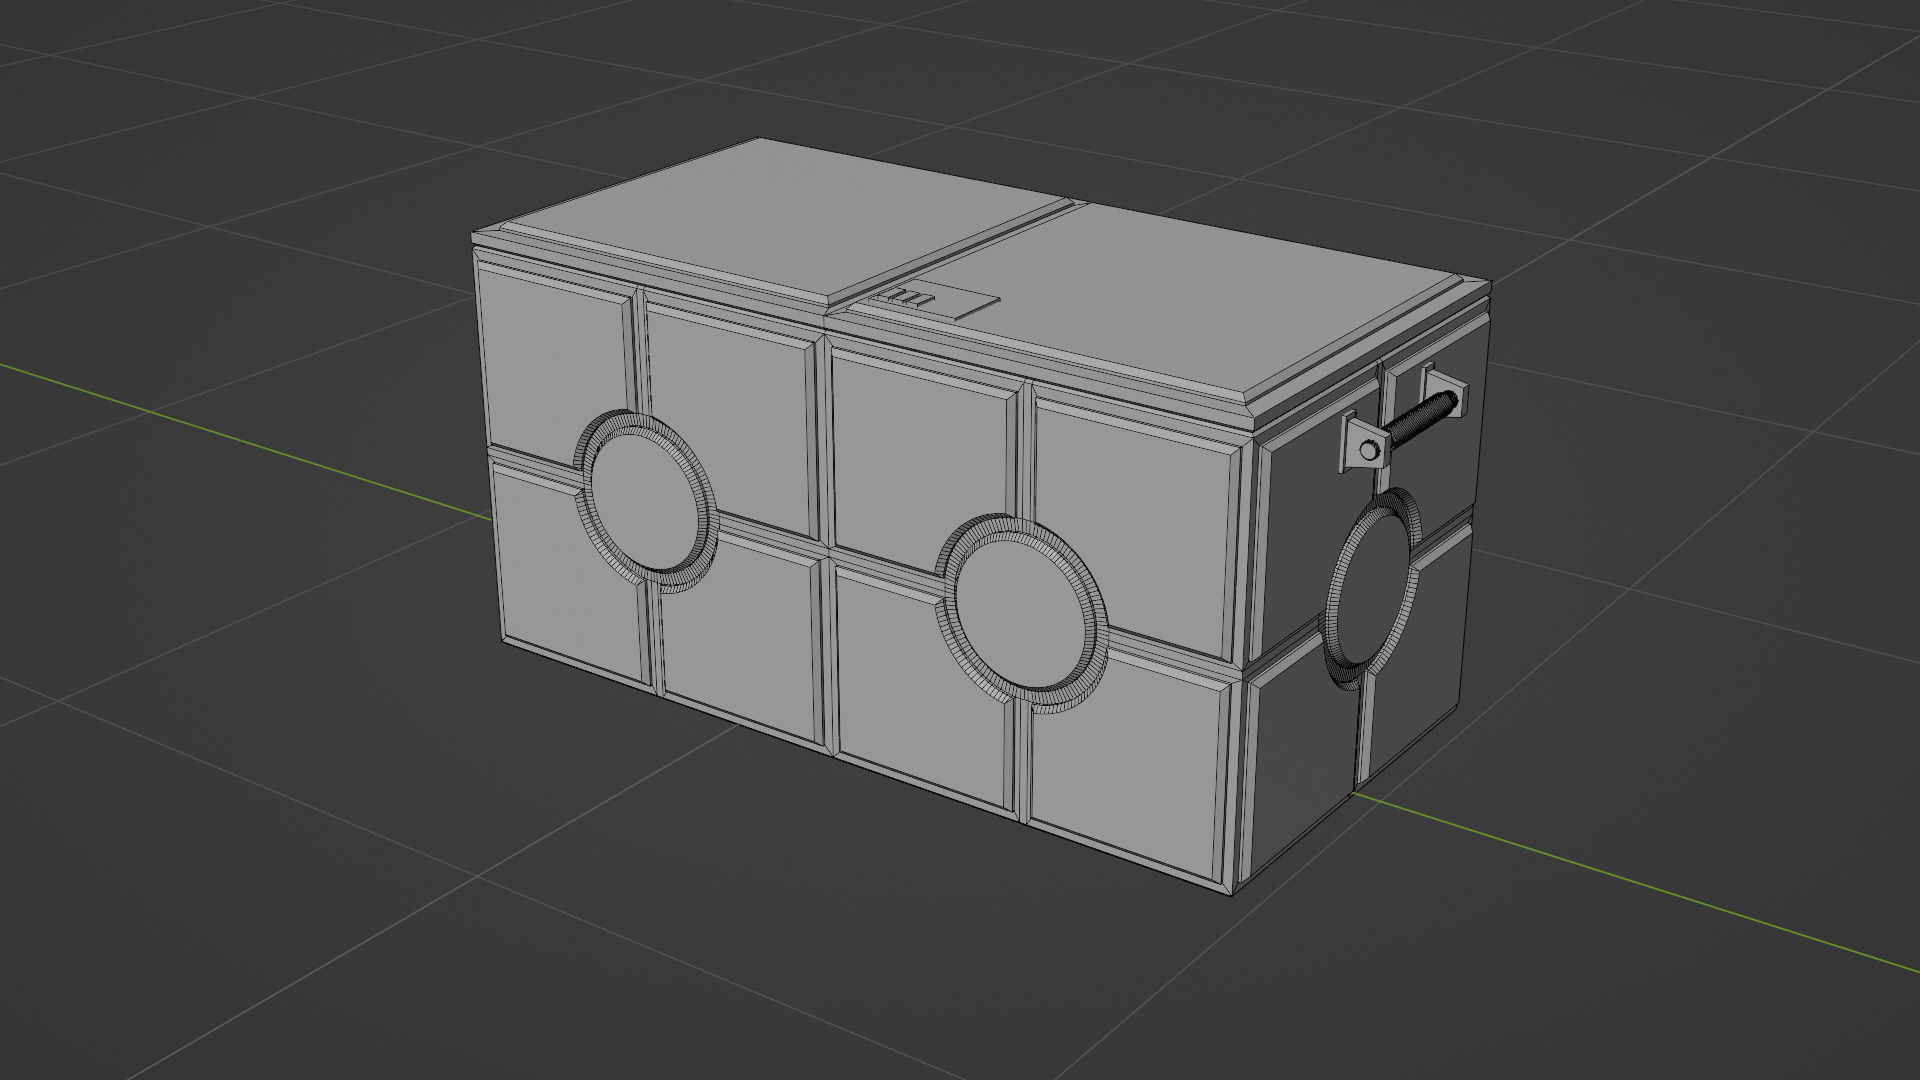This screenshot has width=1920, height=1080.
Task: Select the small vent panel on the crate lid
Action: 933,301
